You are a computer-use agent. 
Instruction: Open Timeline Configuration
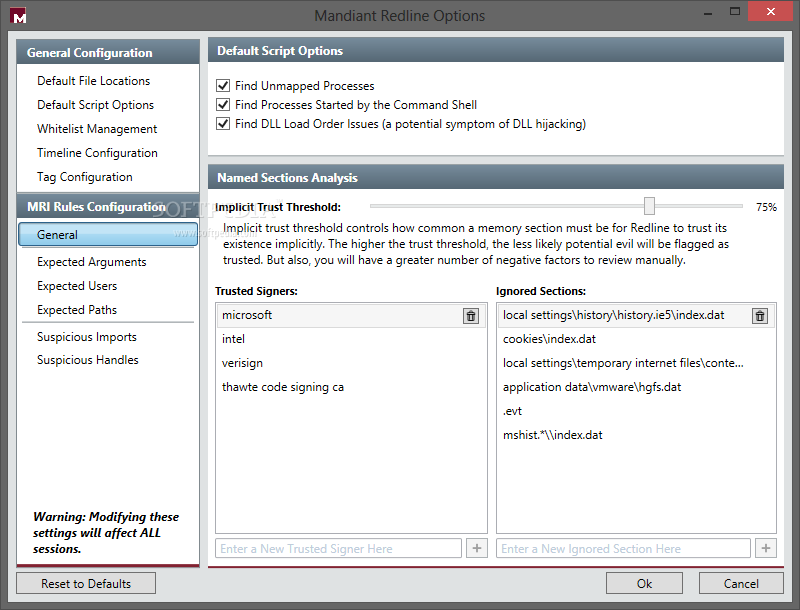click(x=97, y=152)
